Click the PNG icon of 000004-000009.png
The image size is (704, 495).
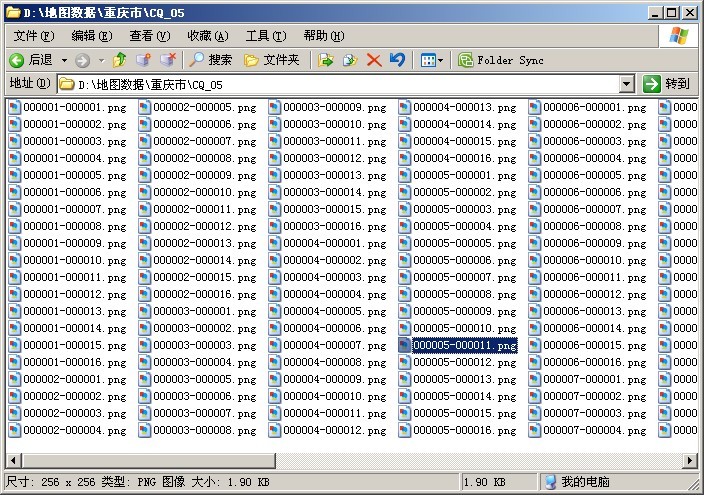click(275, 380)
